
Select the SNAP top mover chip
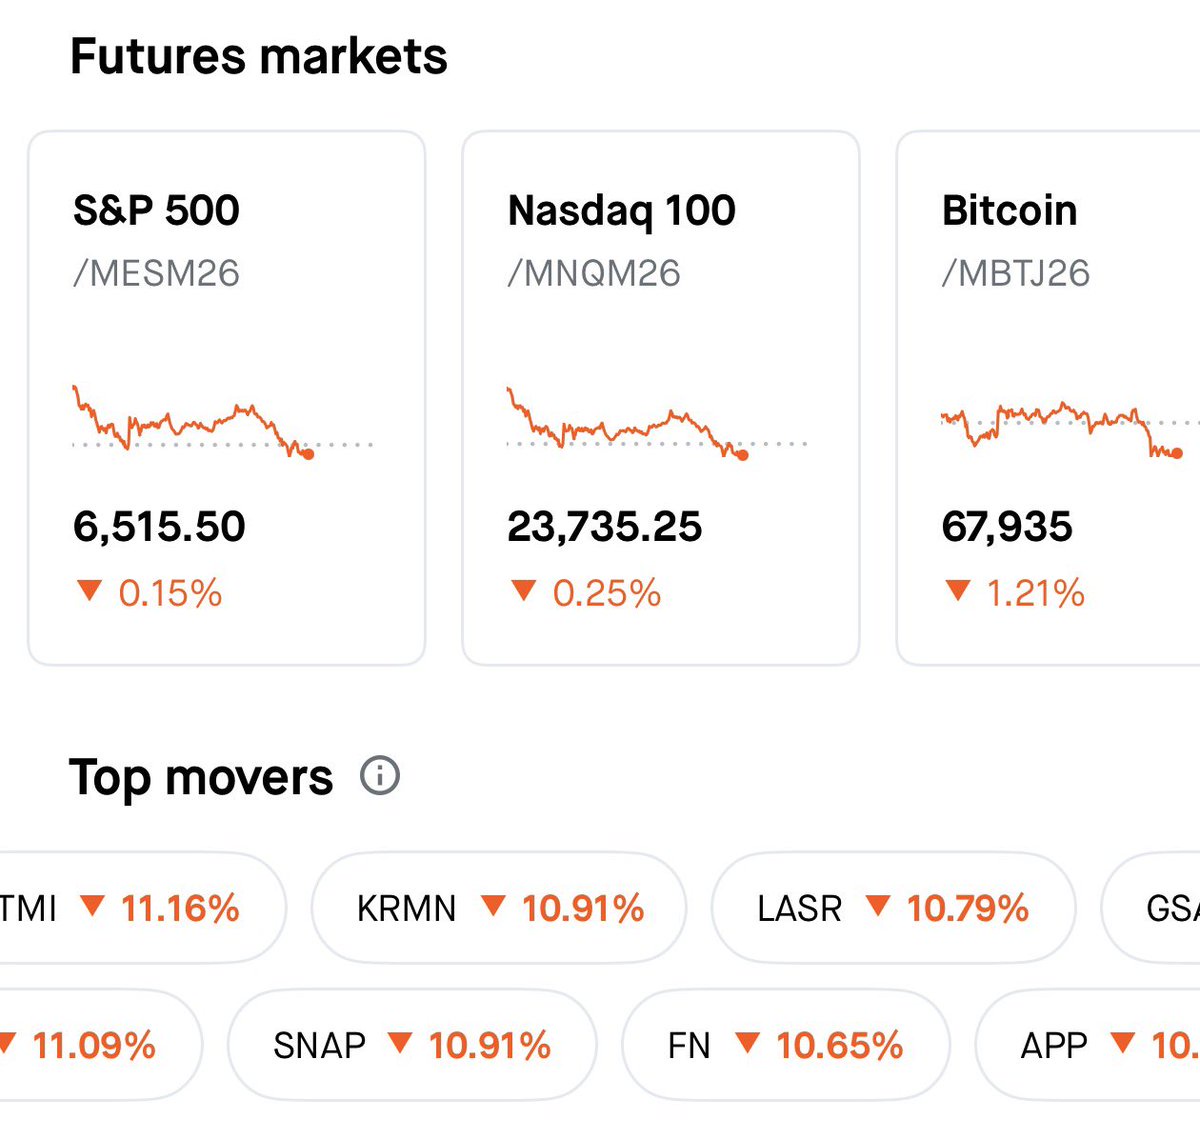point(412,1045)
